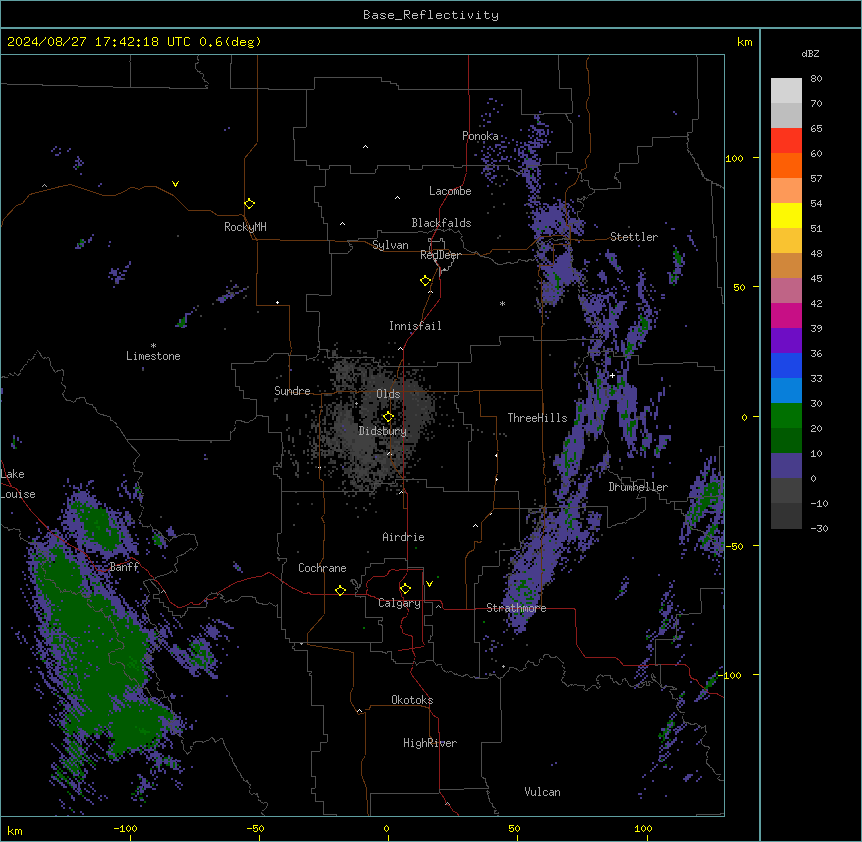Click the timestamp 2024/08/27 17:42:18 UTC
The width and height of the screenshot is (862, 842).
point(101,42)
